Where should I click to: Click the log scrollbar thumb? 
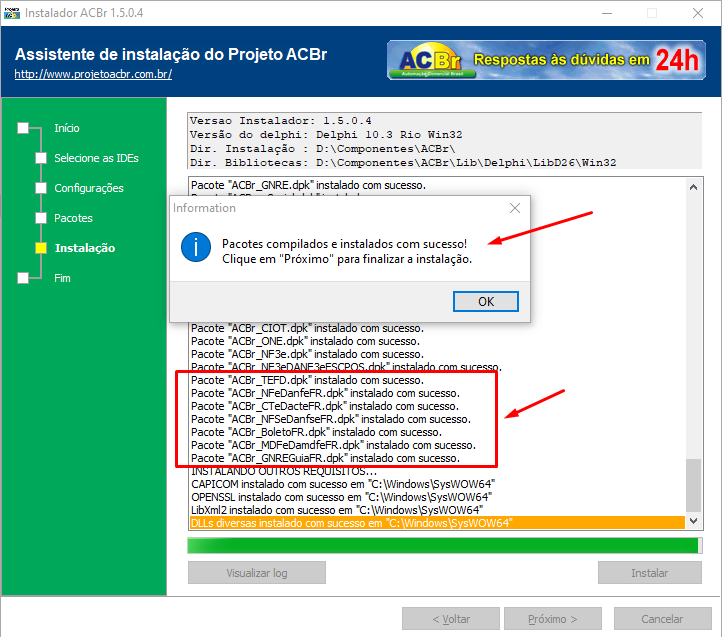(x=693, y=485)
